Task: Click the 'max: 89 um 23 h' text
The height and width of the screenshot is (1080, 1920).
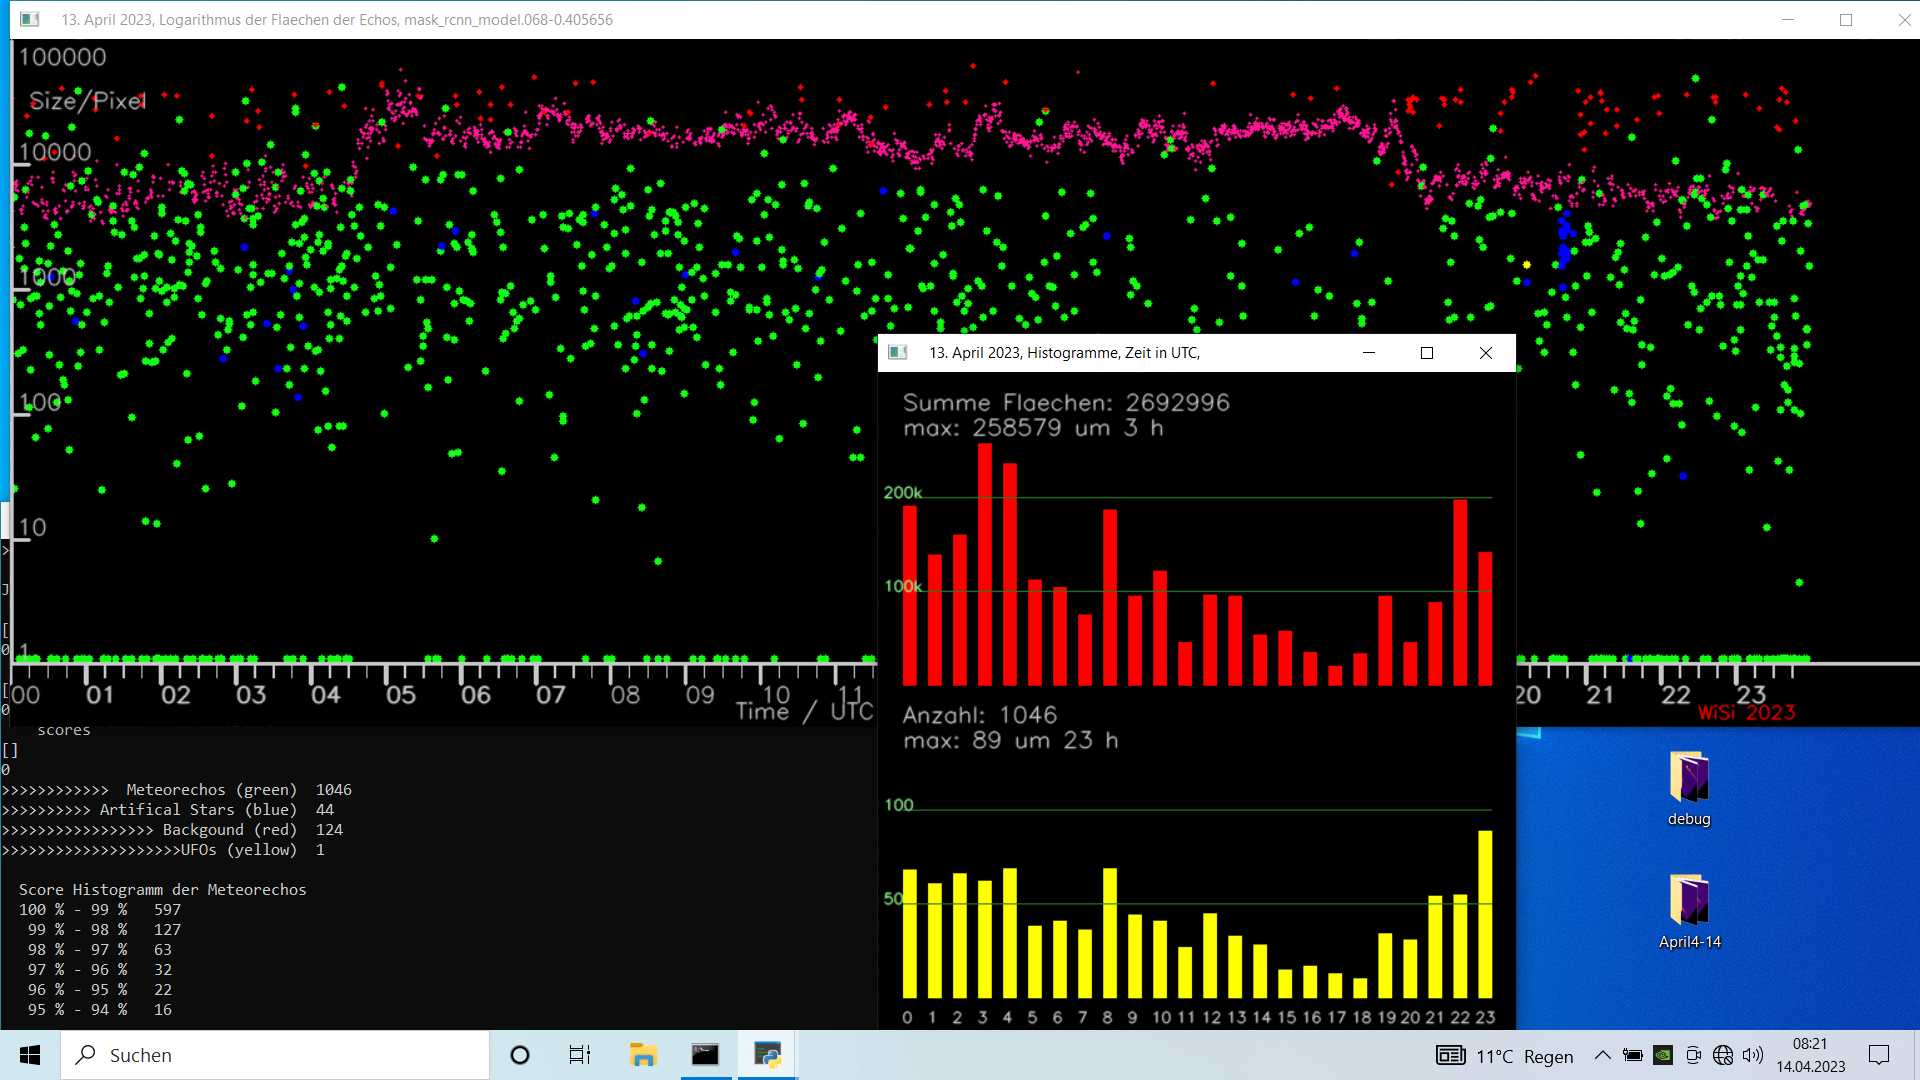Action: pyautogui.click(x=1011, y=740)
